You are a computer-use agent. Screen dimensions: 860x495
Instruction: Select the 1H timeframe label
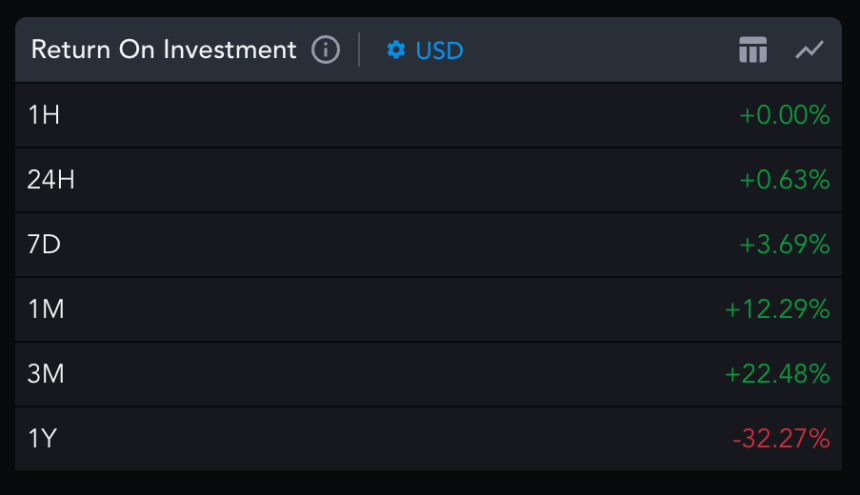point(44,115)
